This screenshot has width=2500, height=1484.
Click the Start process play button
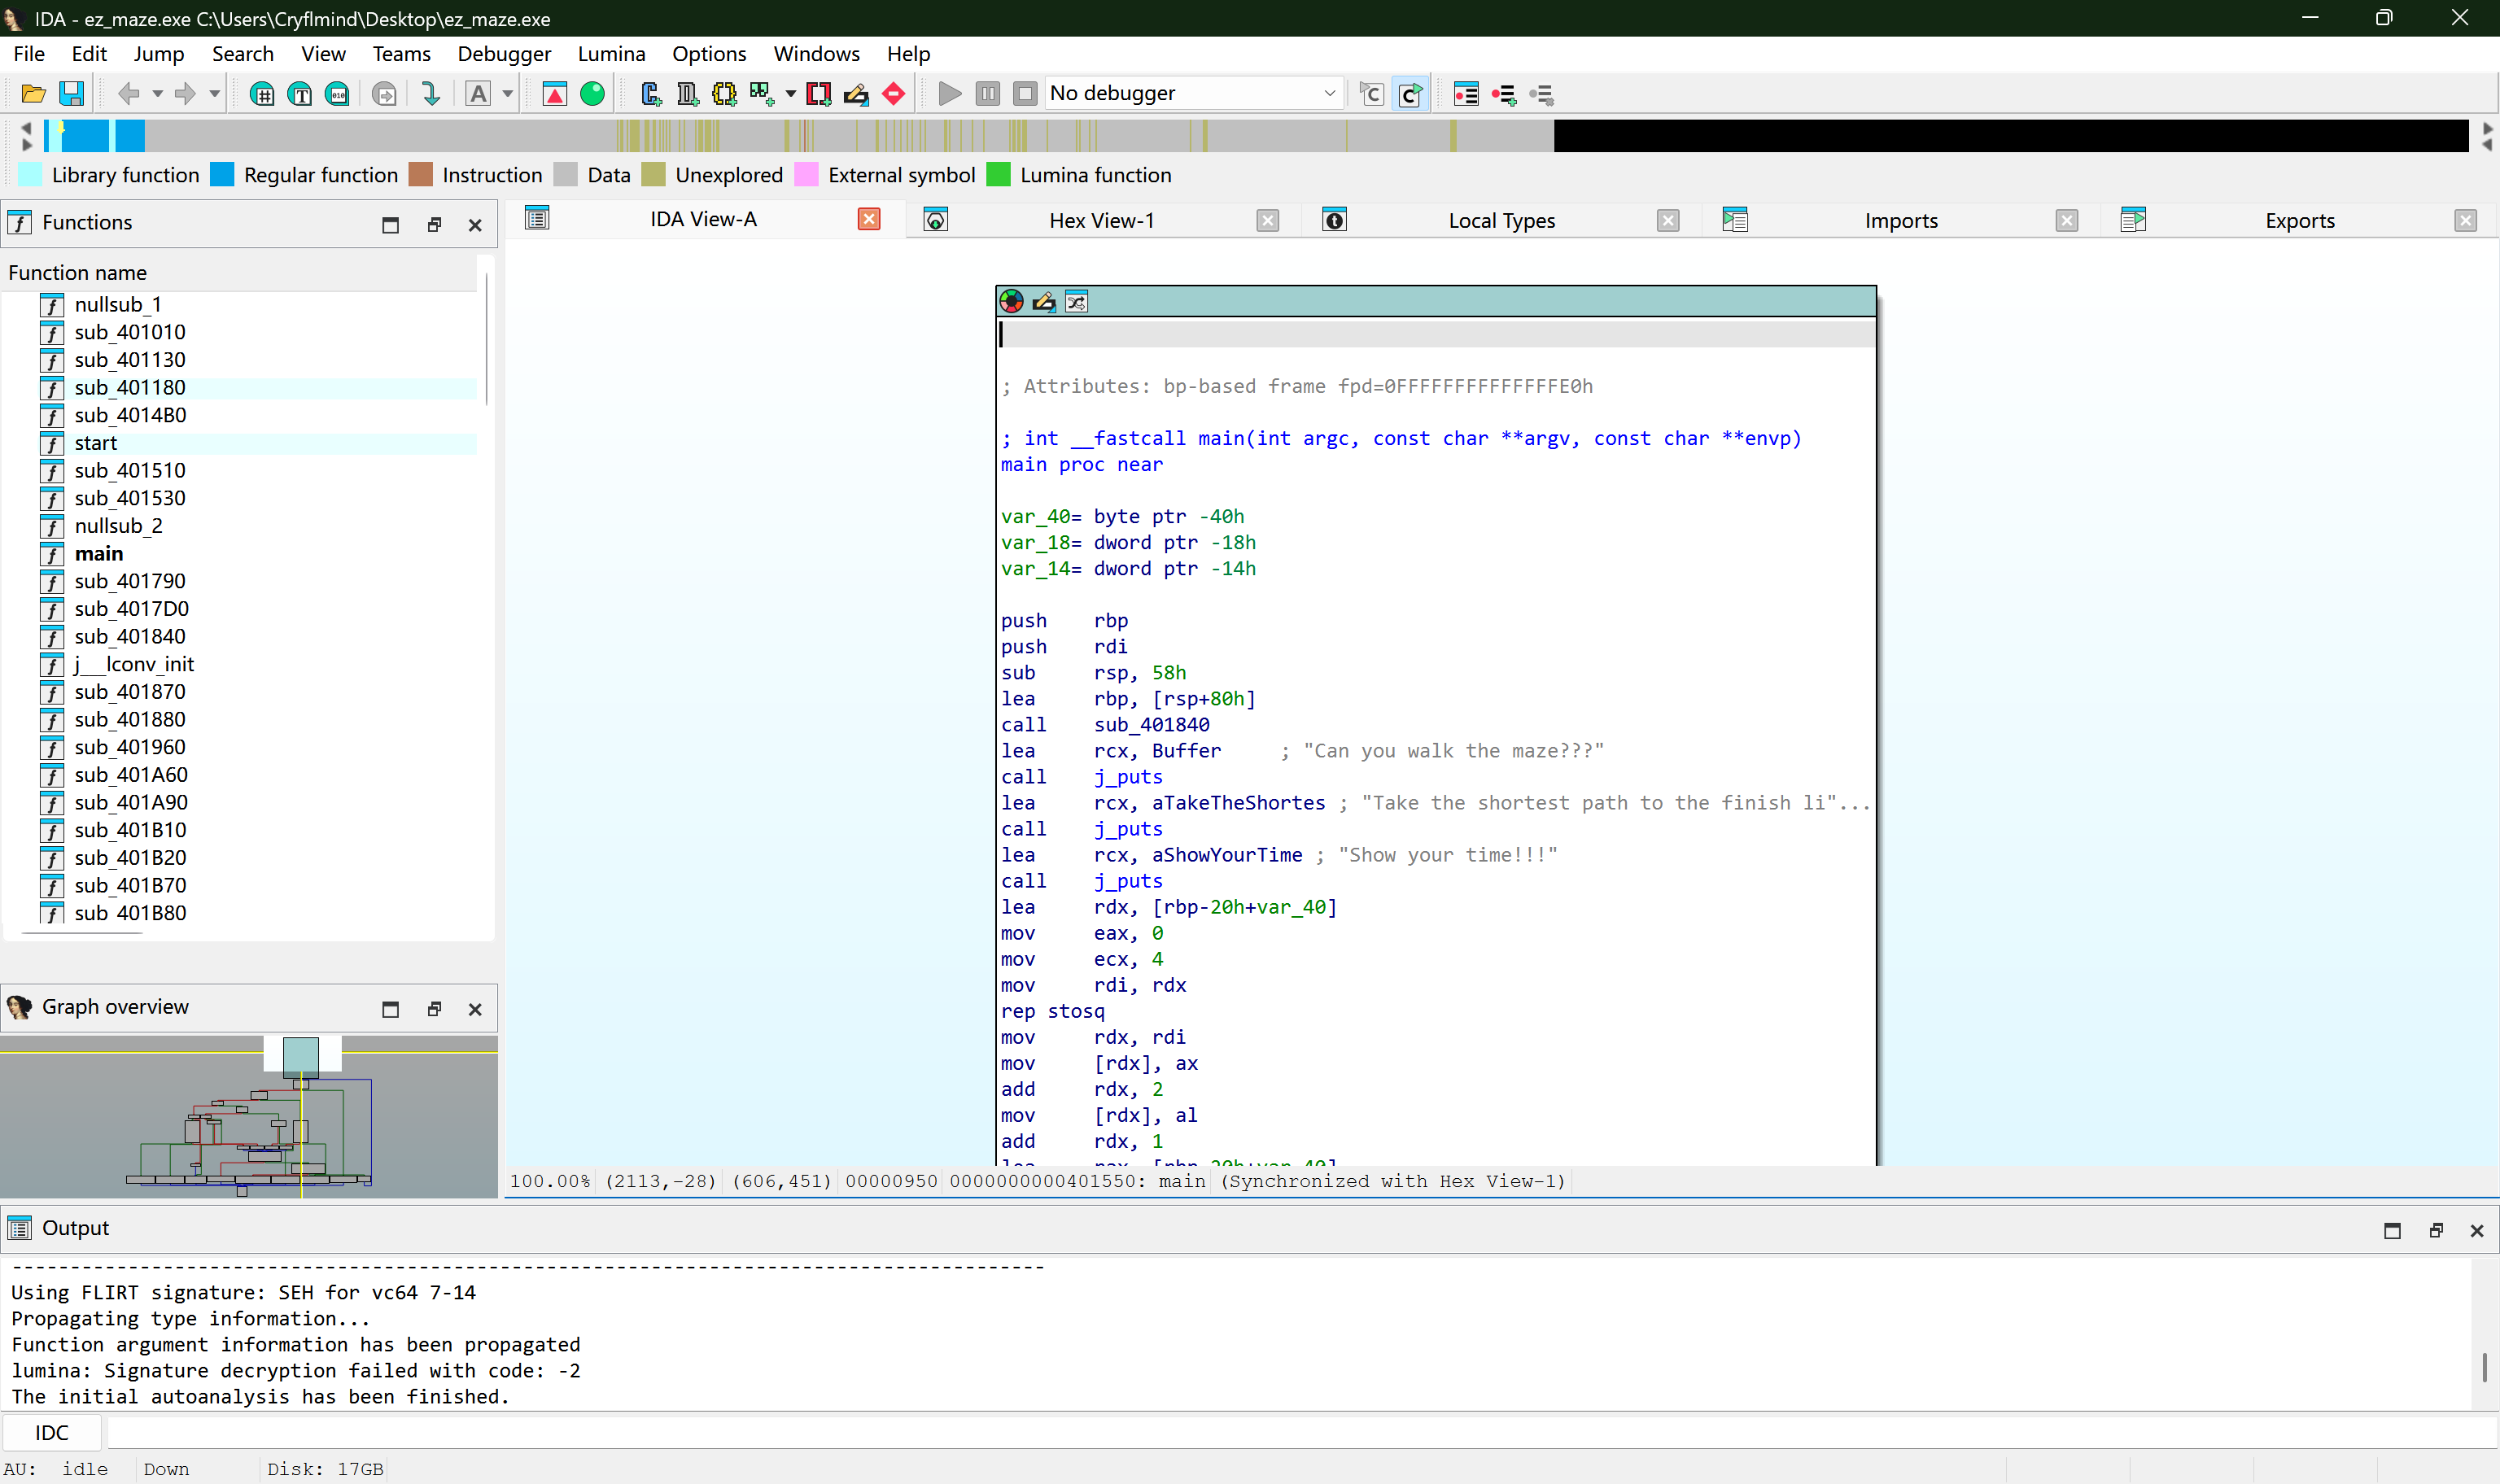point(950,94)
